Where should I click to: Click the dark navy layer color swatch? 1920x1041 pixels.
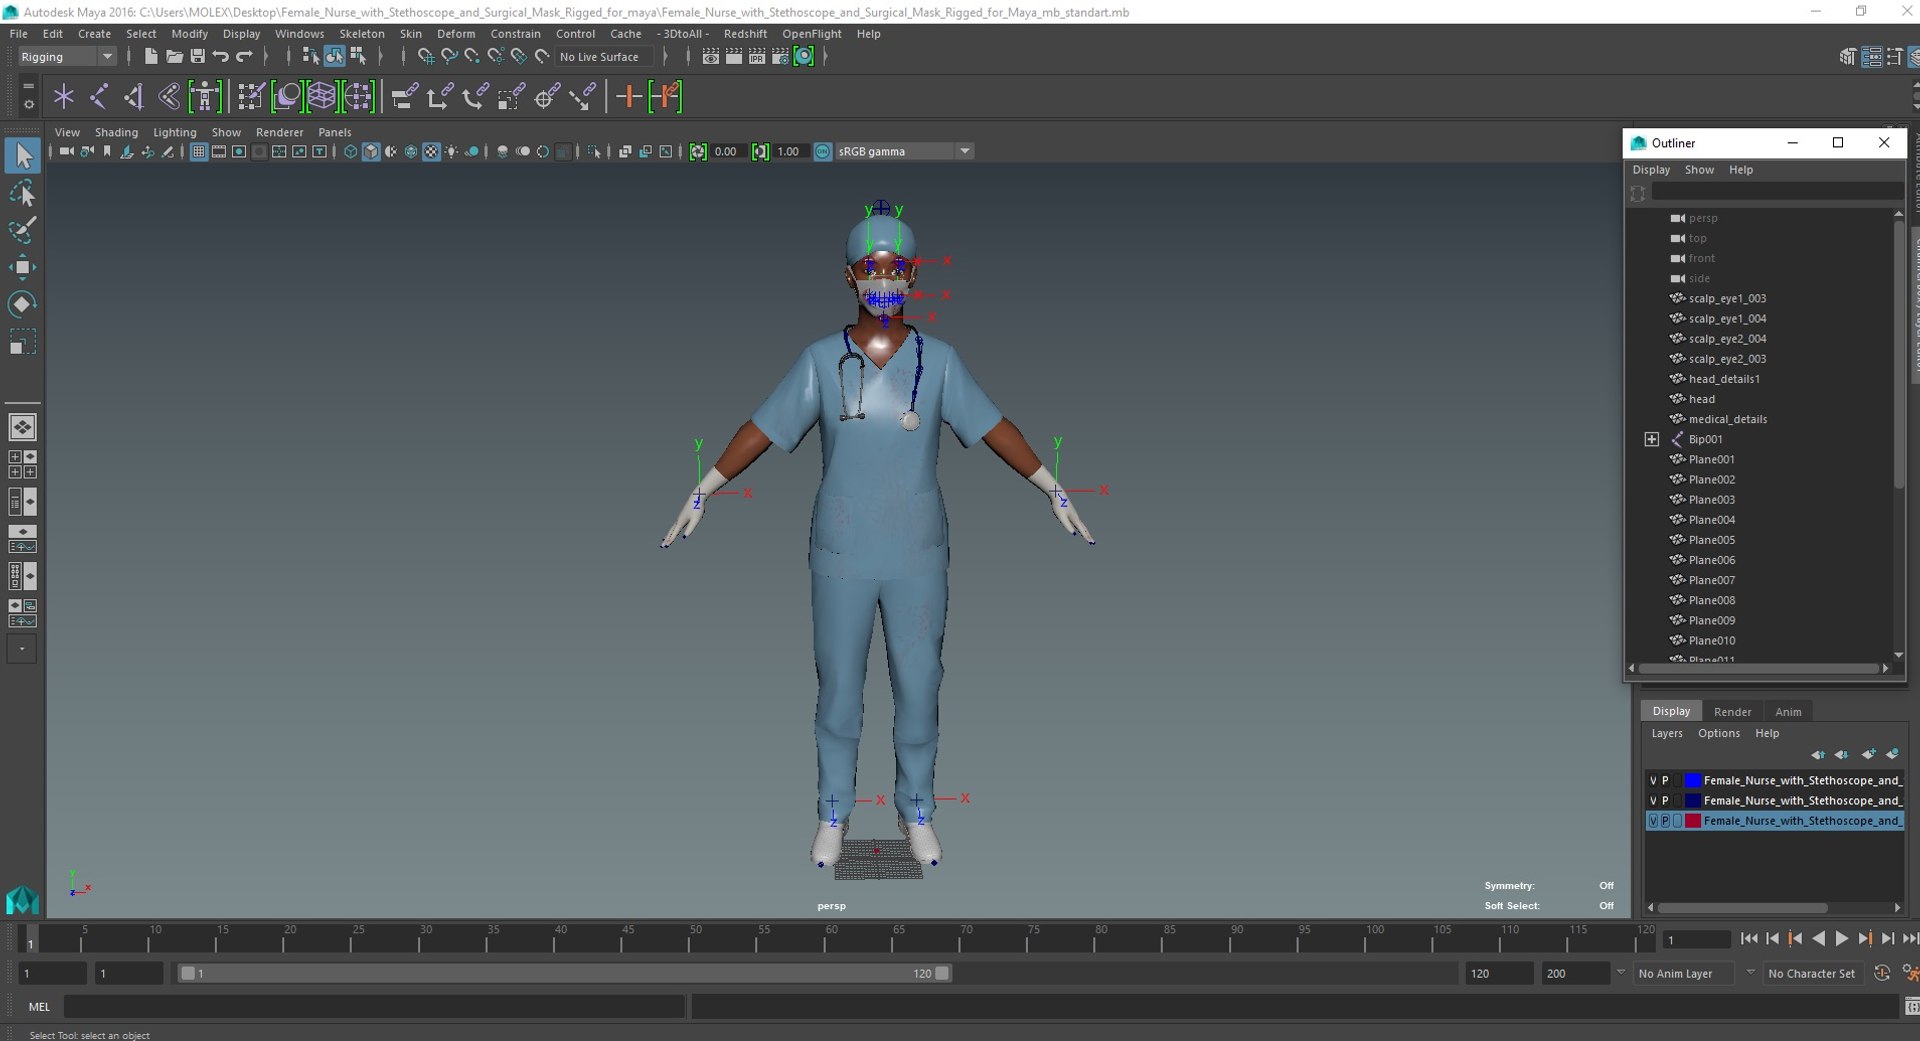tap(1693, 801)
